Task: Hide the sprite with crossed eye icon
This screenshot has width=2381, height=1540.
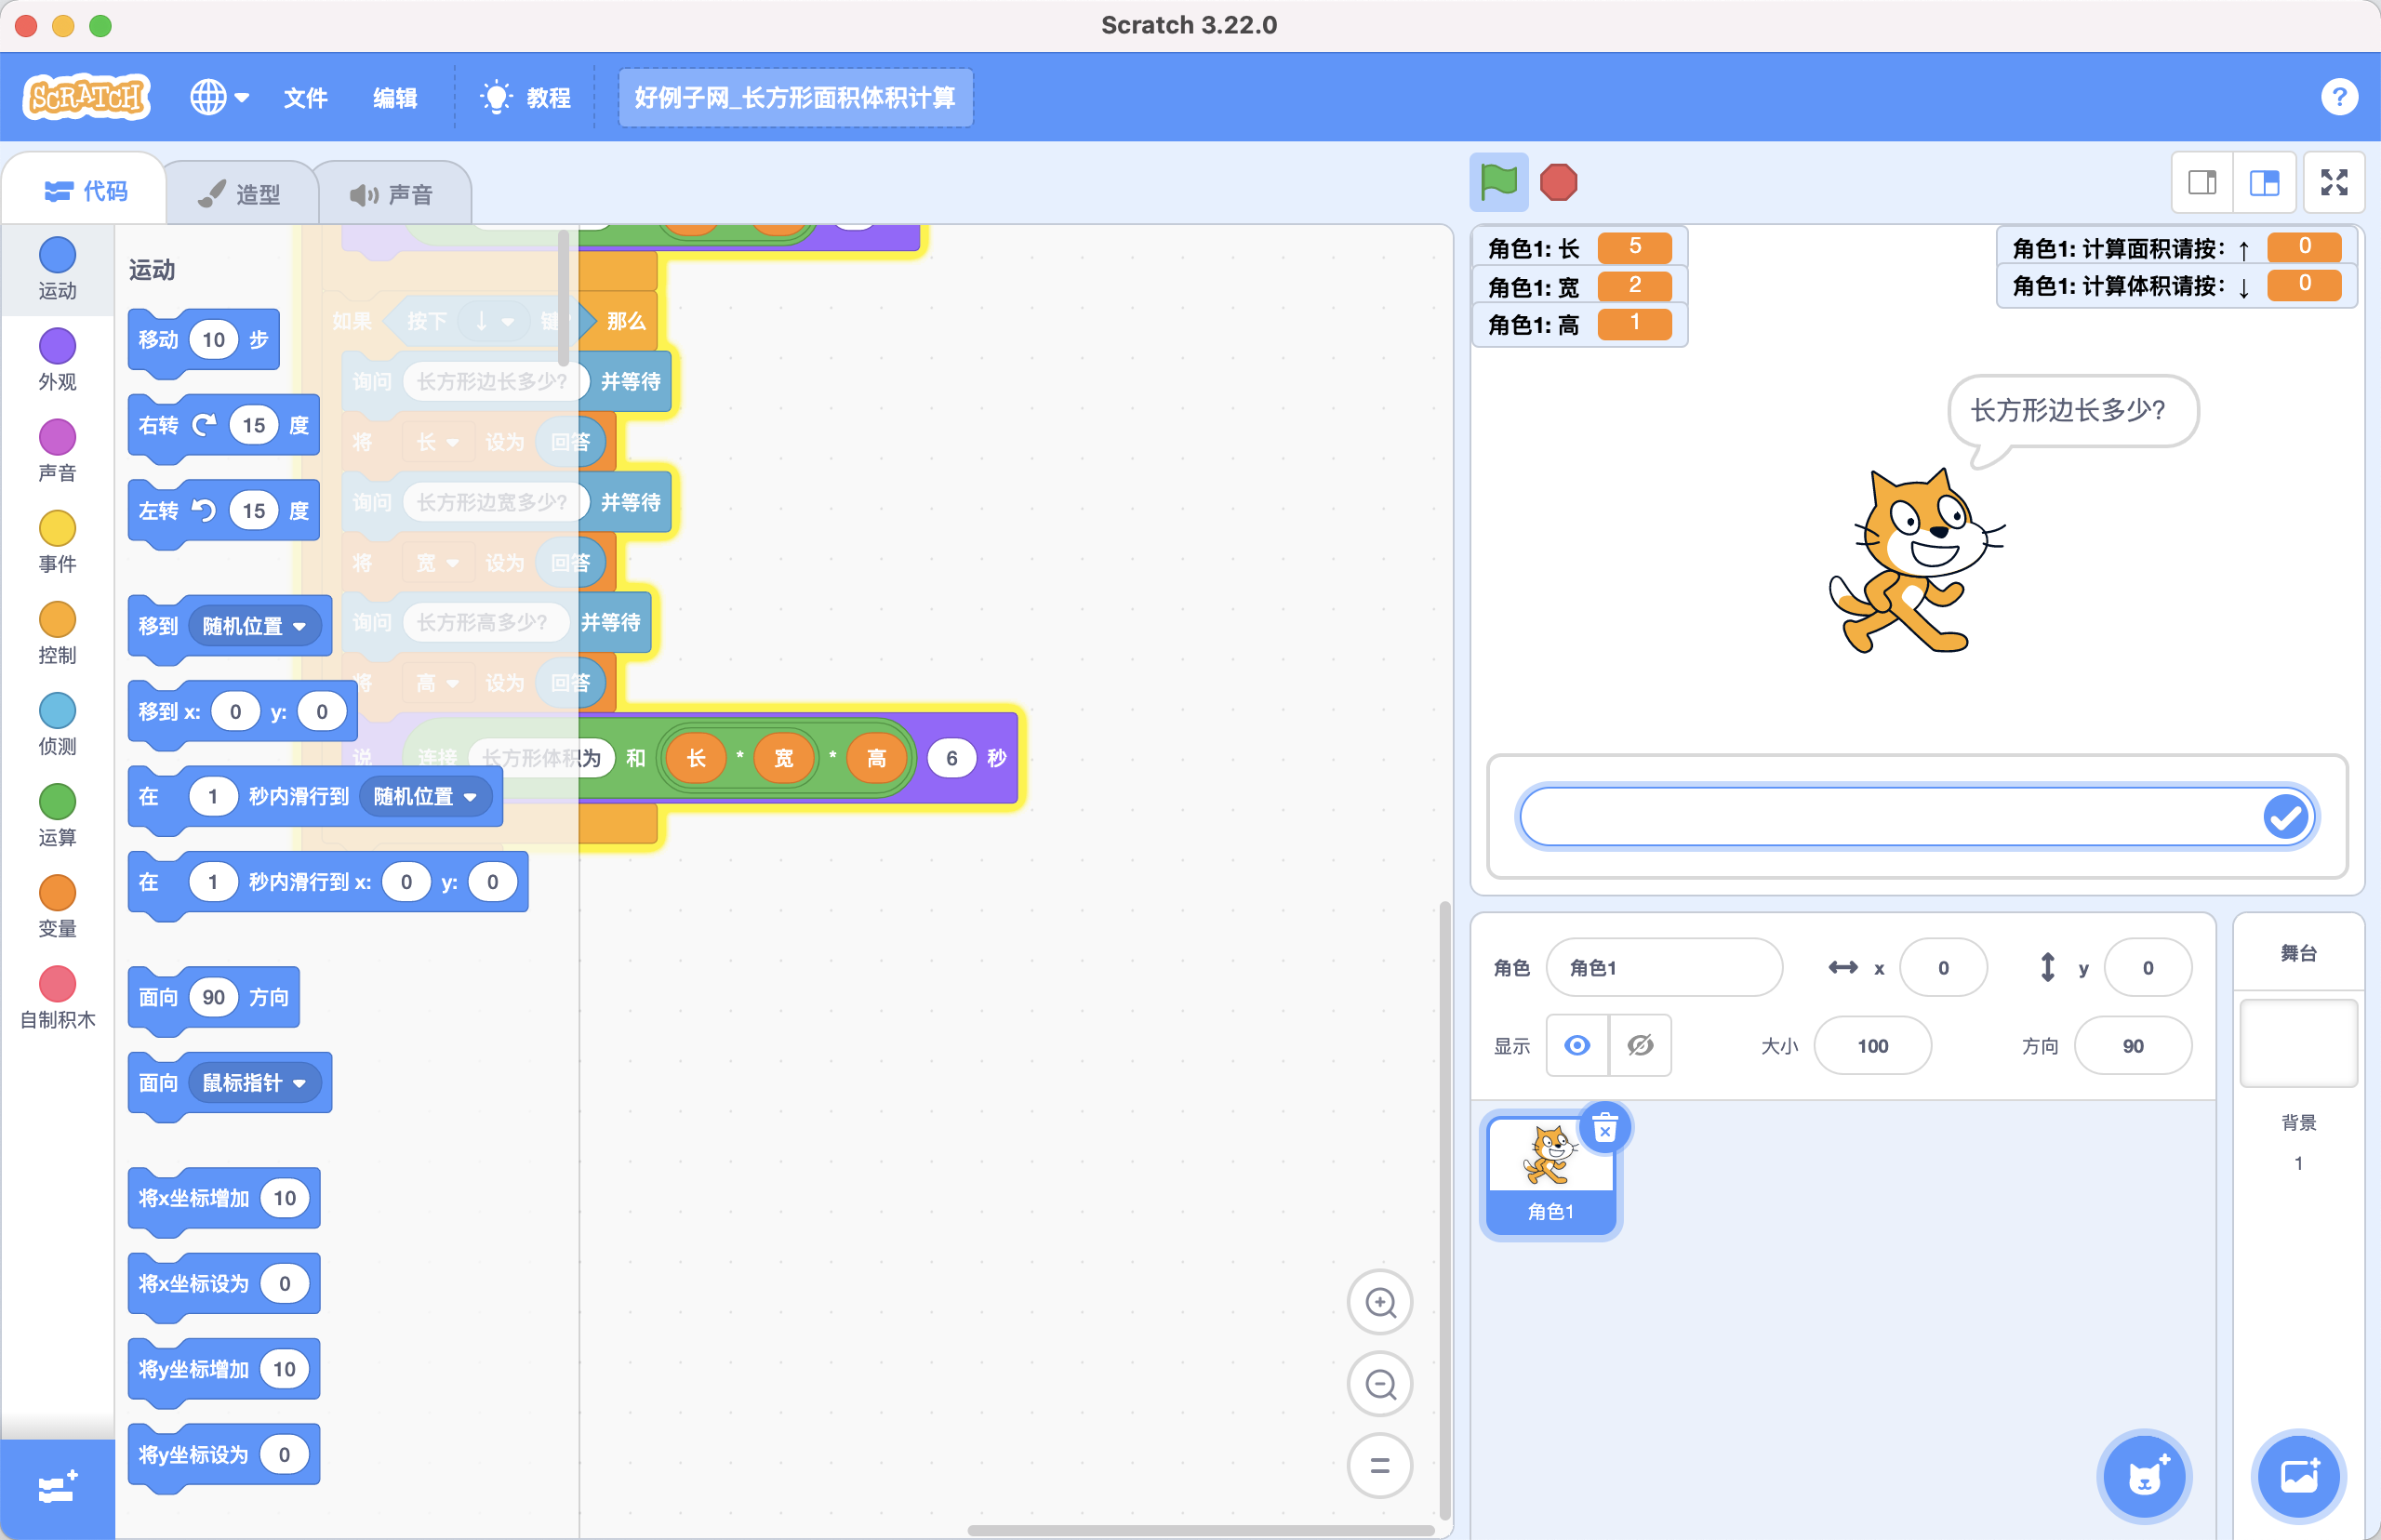Action: pos(1640,1045)
